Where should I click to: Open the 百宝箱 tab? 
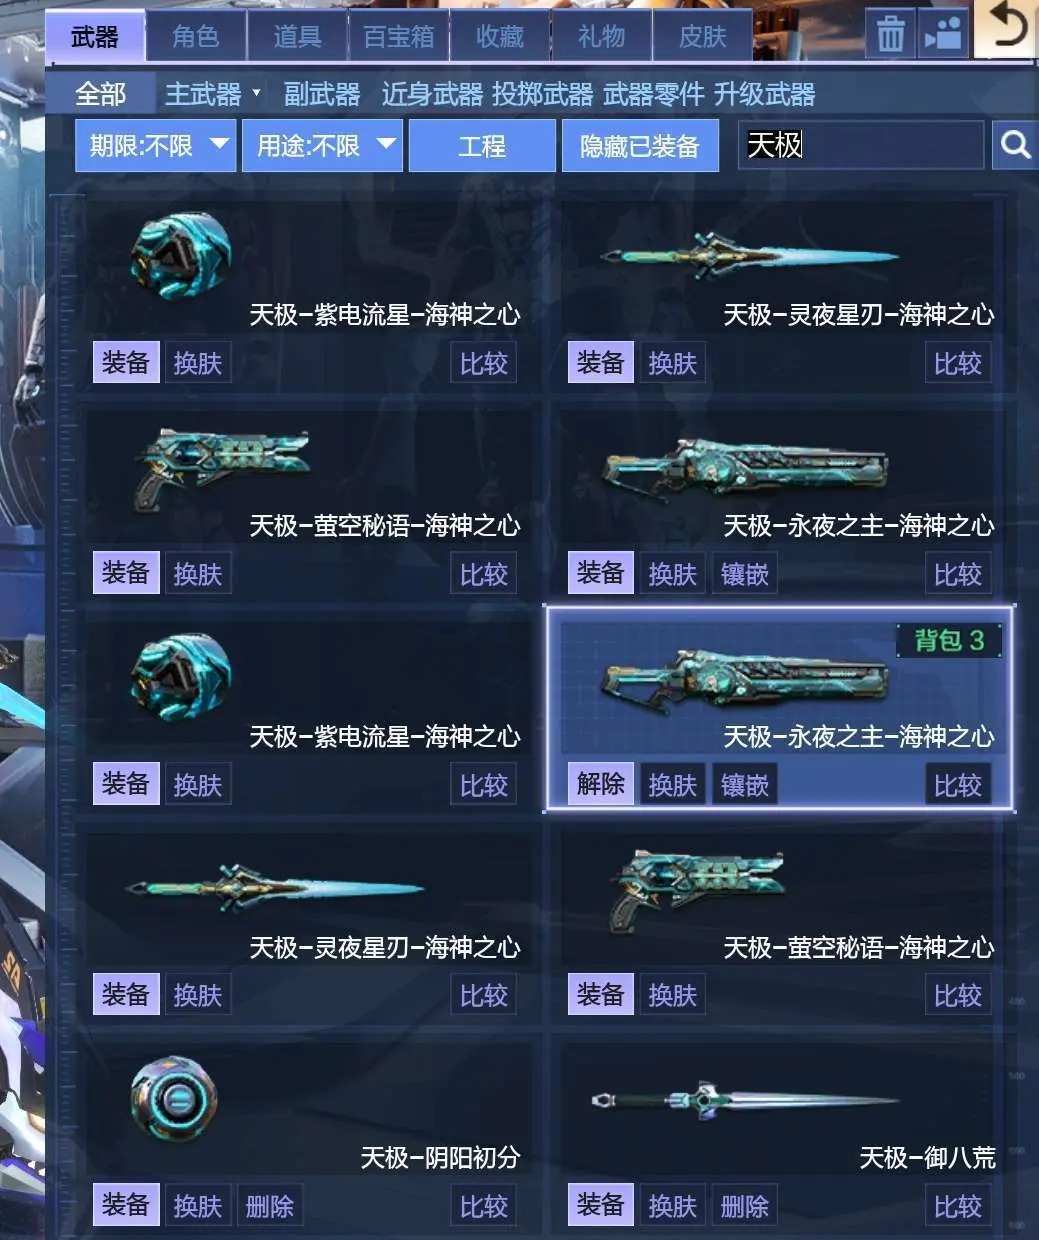point(399,37)
